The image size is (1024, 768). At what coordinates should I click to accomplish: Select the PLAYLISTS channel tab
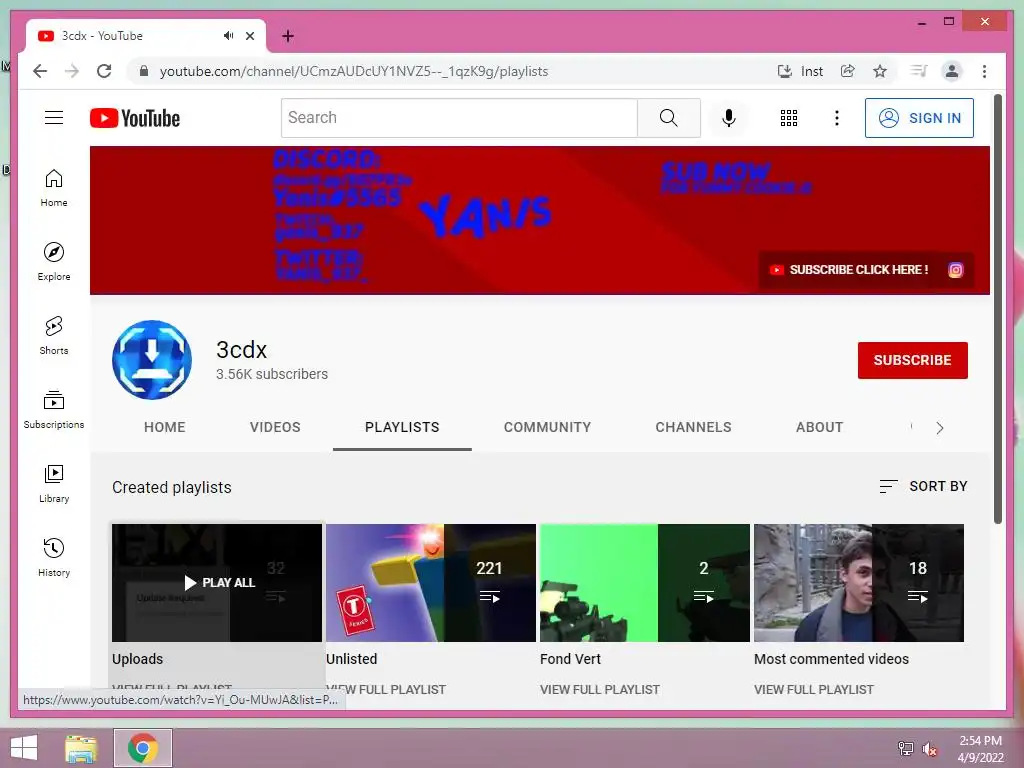tap(402, 427)
